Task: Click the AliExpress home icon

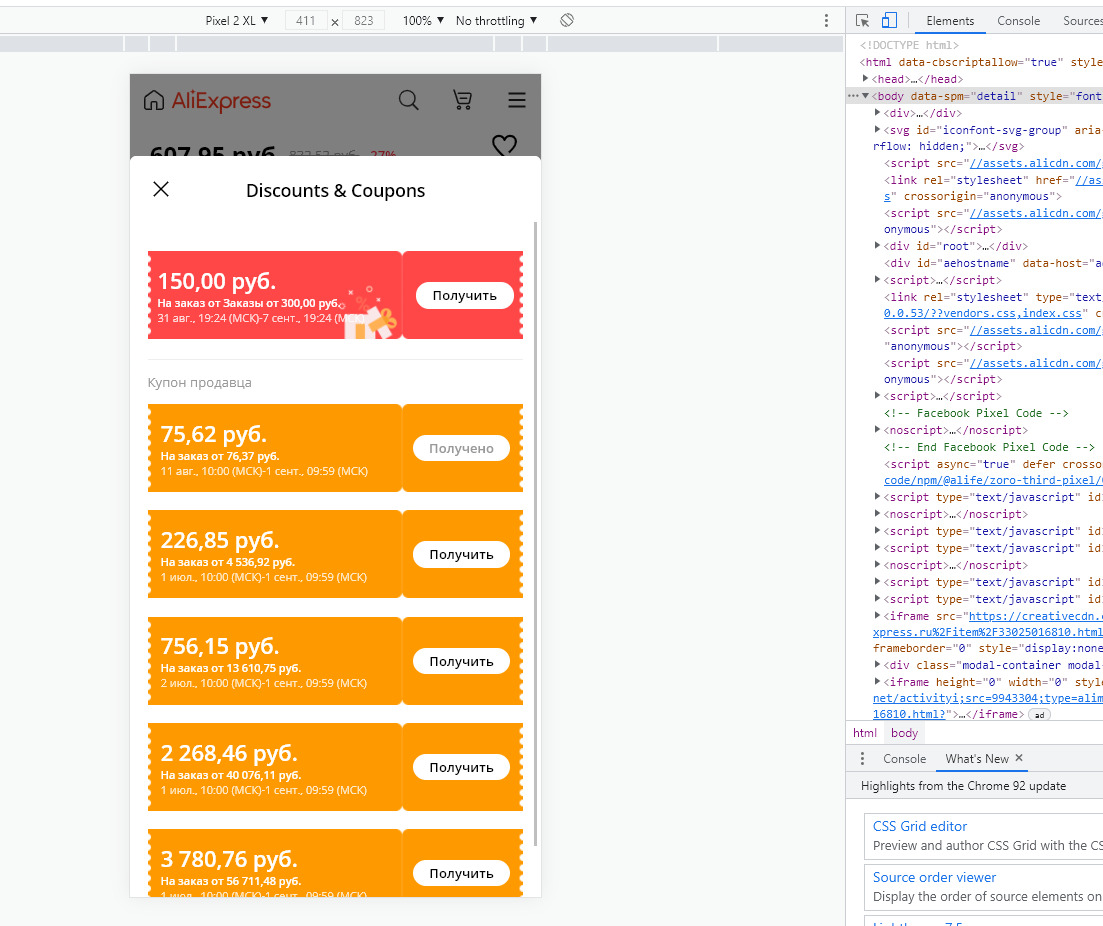Action: click(153, 101)
